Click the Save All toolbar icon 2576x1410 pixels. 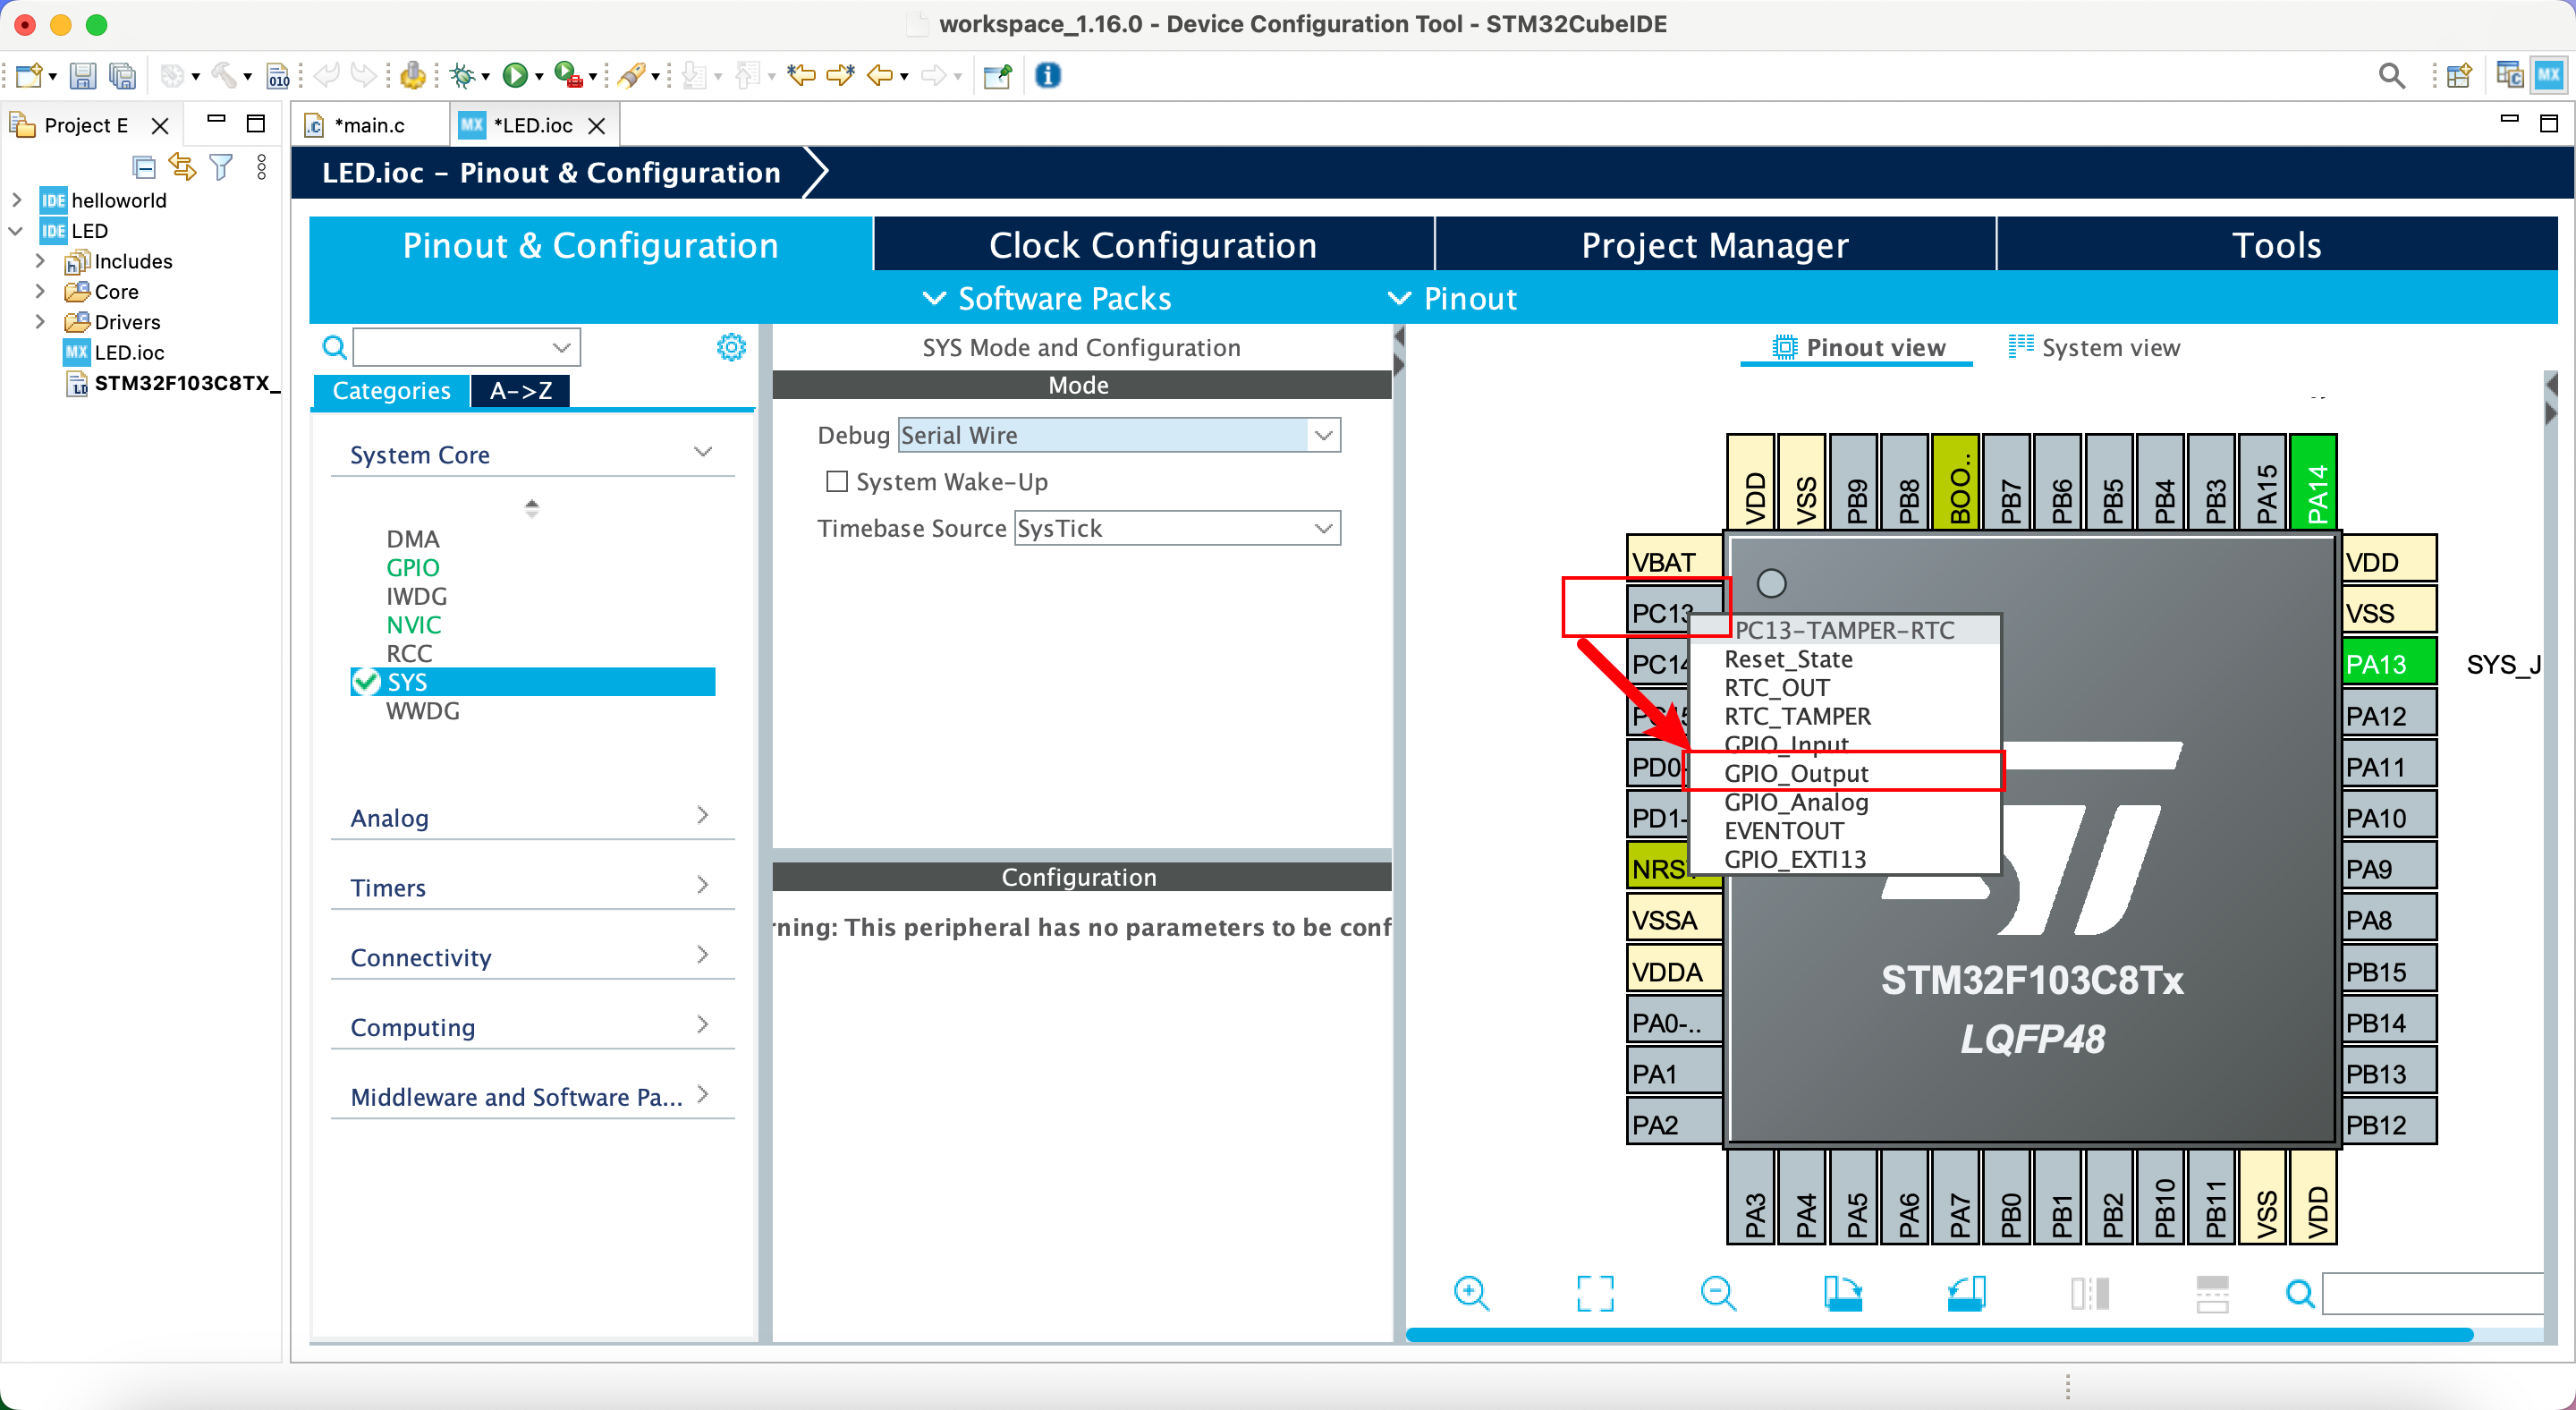pyautogui.click(x=122, y=75)
